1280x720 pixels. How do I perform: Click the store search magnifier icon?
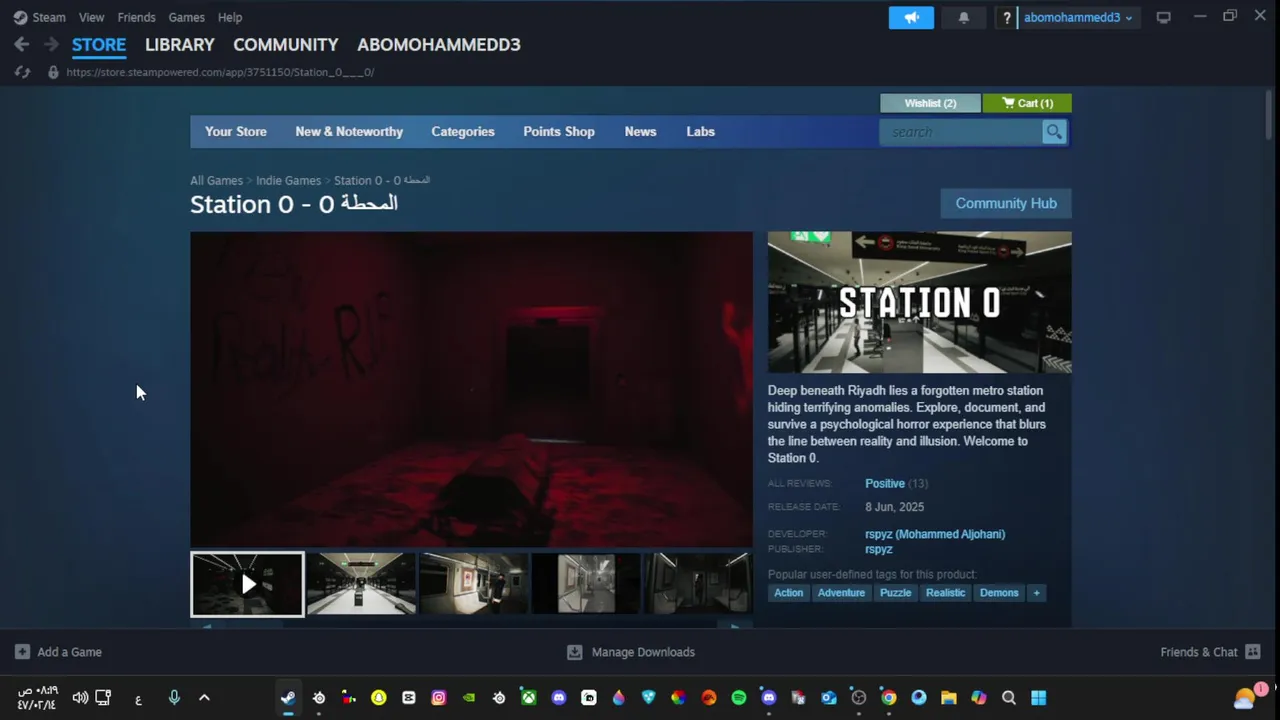click(1054, 132)
